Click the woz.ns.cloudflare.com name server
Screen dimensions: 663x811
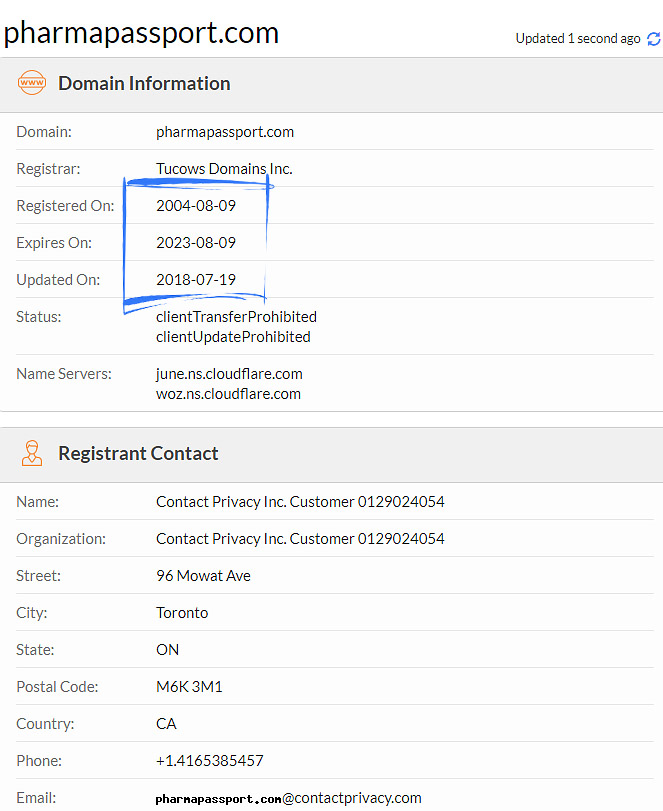coord(228,394)
